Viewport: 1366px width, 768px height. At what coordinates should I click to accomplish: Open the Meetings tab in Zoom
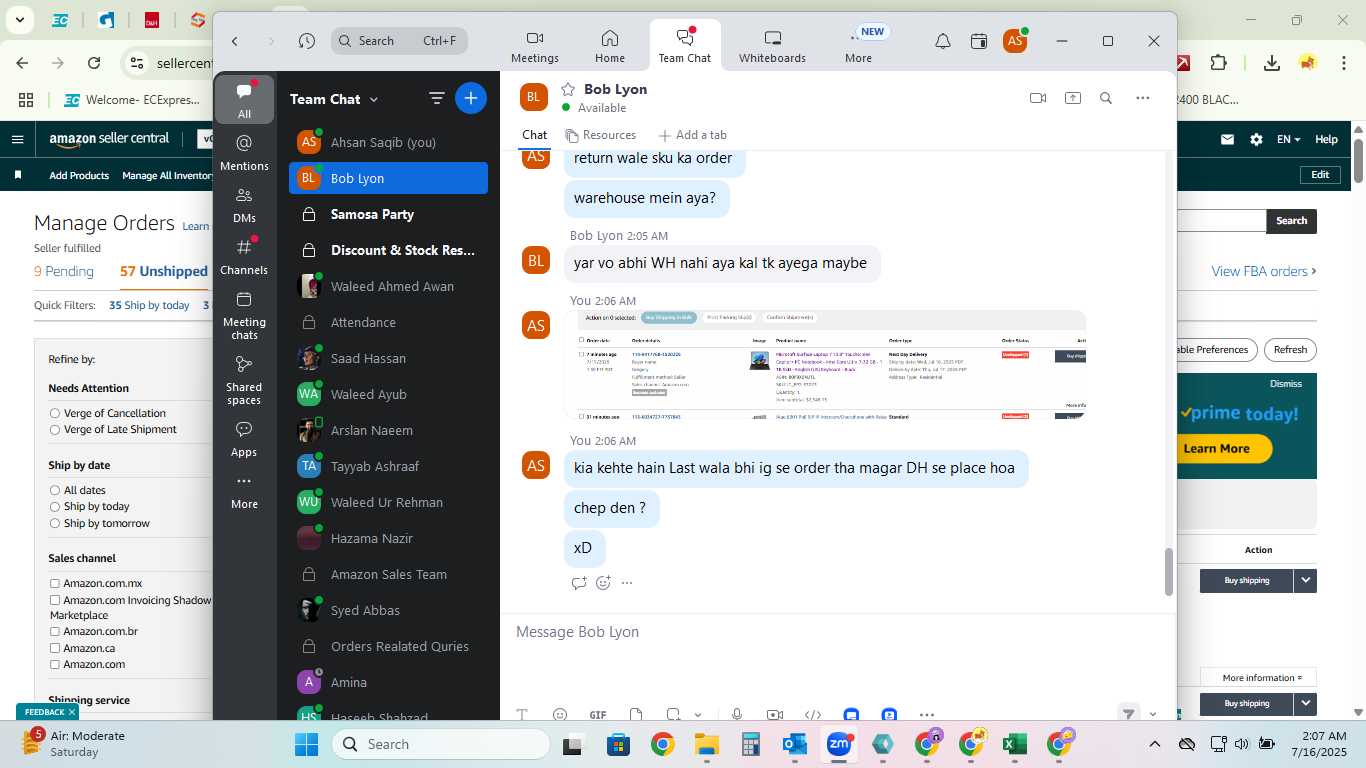[534, 46]
